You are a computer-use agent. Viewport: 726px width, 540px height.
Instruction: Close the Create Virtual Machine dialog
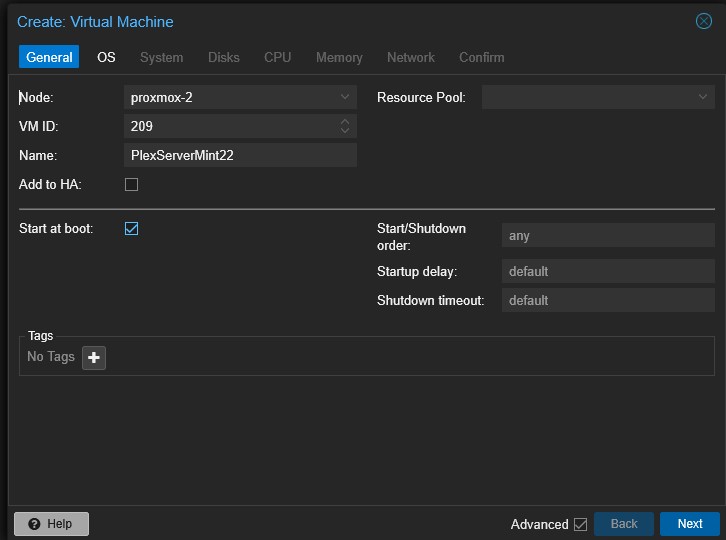tap(703, 21)
